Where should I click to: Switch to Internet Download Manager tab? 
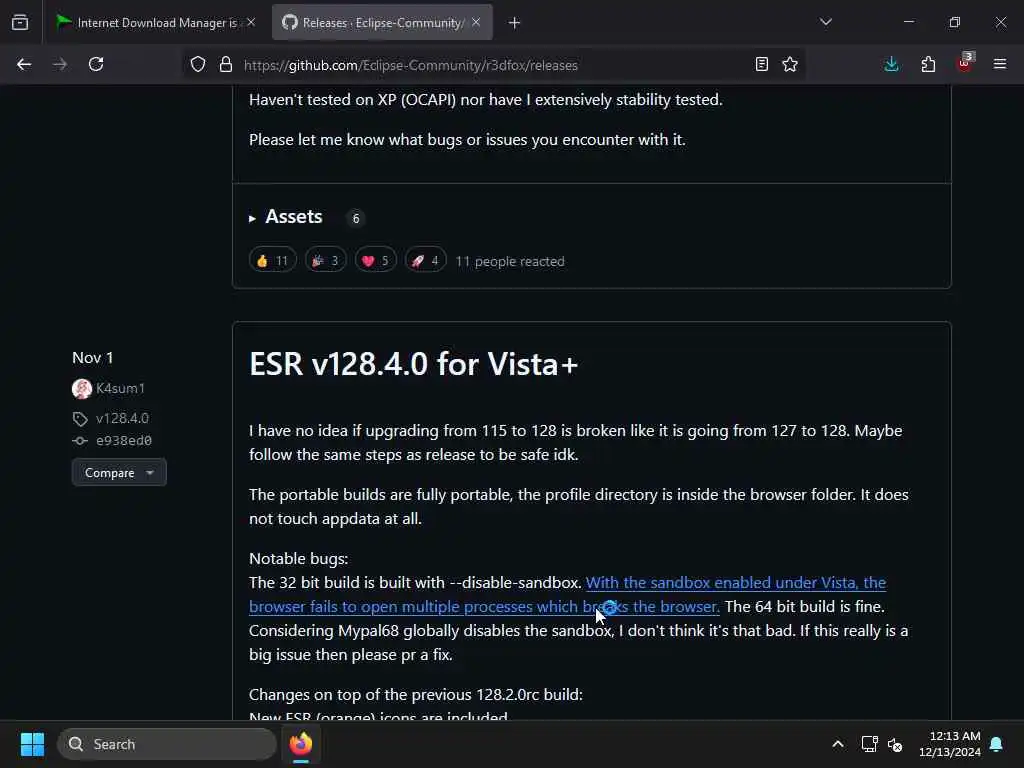(155, 23)
